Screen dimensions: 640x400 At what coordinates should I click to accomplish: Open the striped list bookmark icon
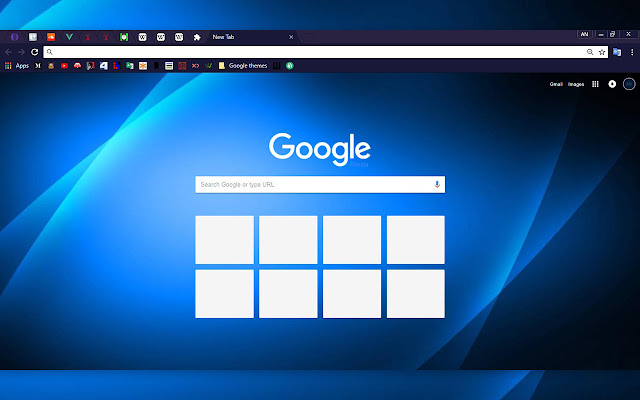(169, 65)
